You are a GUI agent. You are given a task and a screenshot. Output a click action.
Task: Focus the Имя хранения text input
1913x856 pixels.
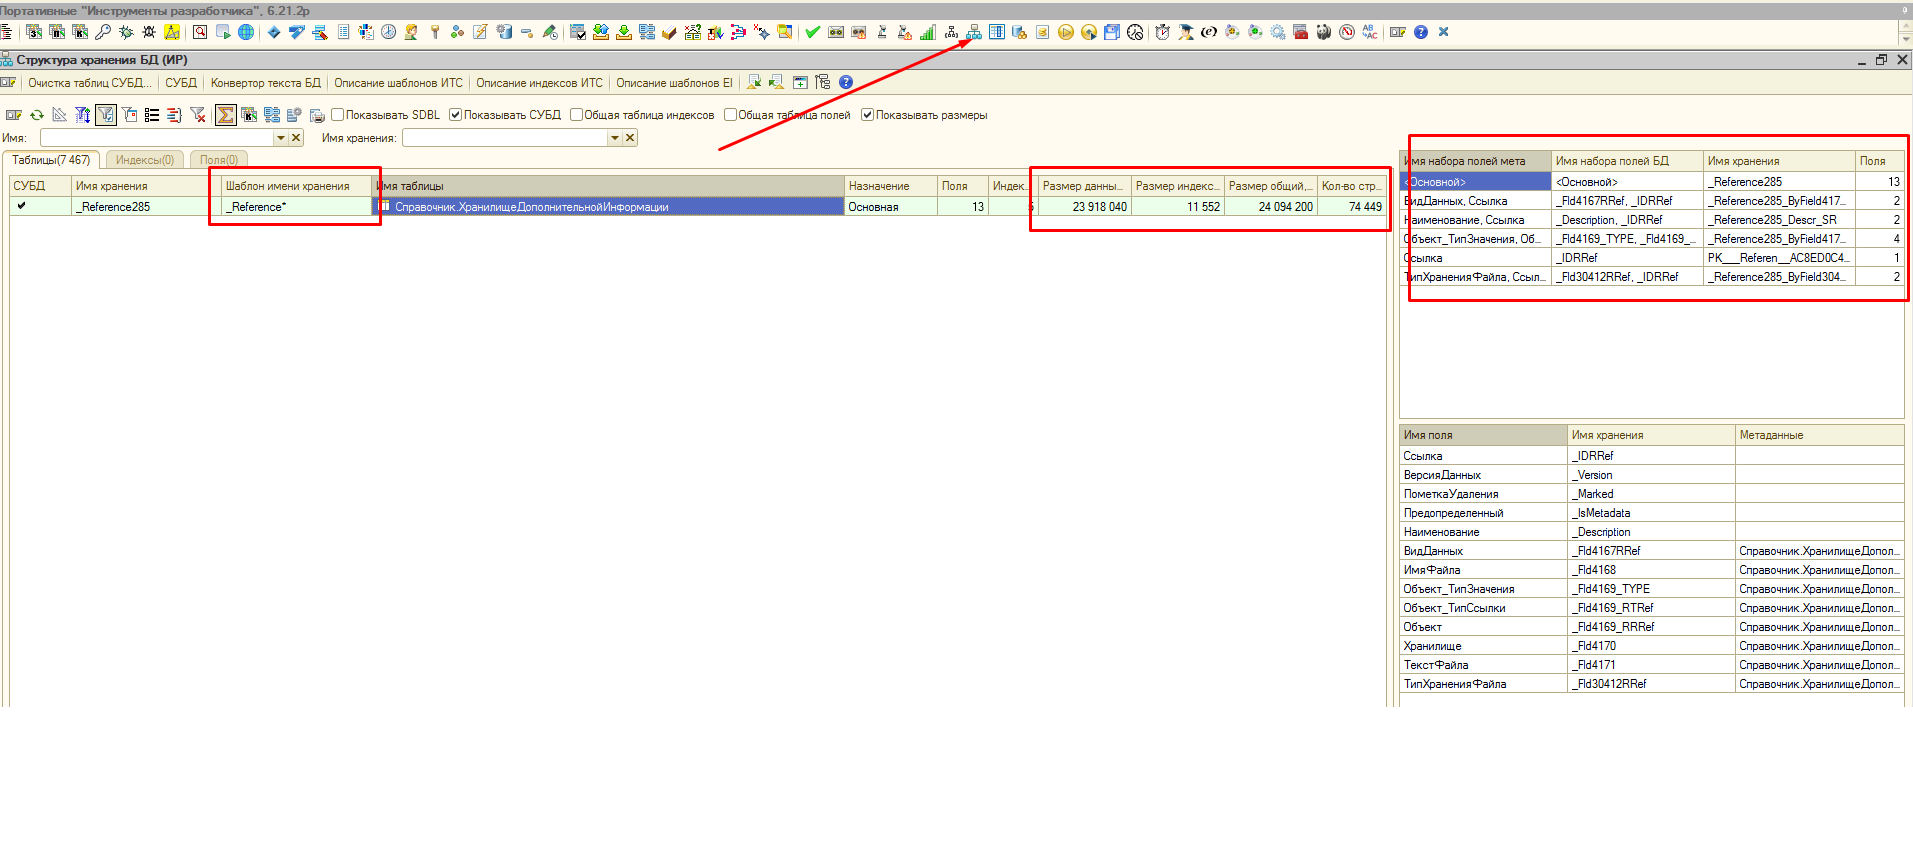505,138
